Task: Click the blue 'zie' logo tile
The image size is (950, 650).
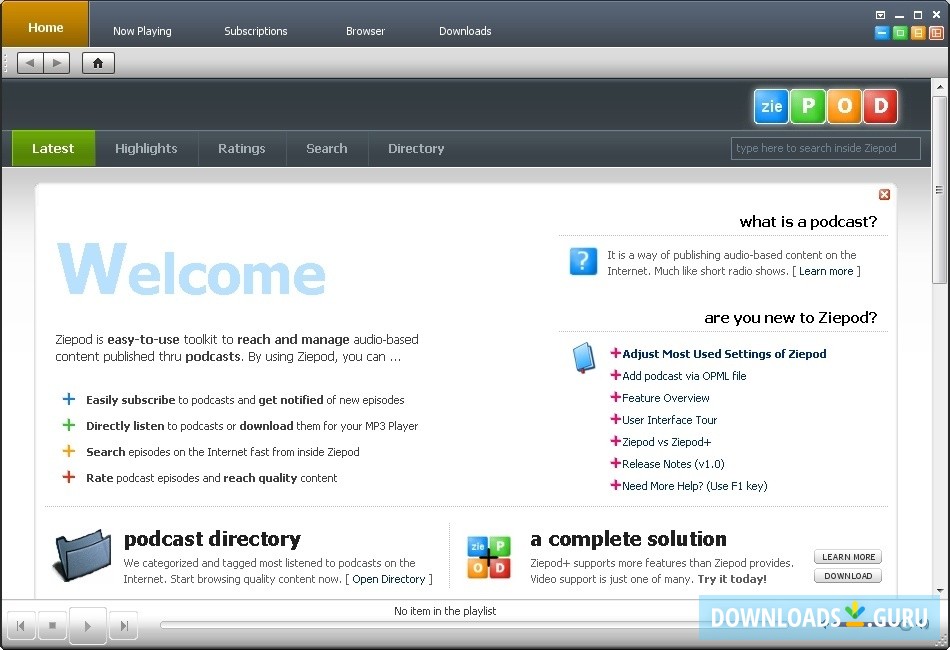Action: [x=771, y=107]
